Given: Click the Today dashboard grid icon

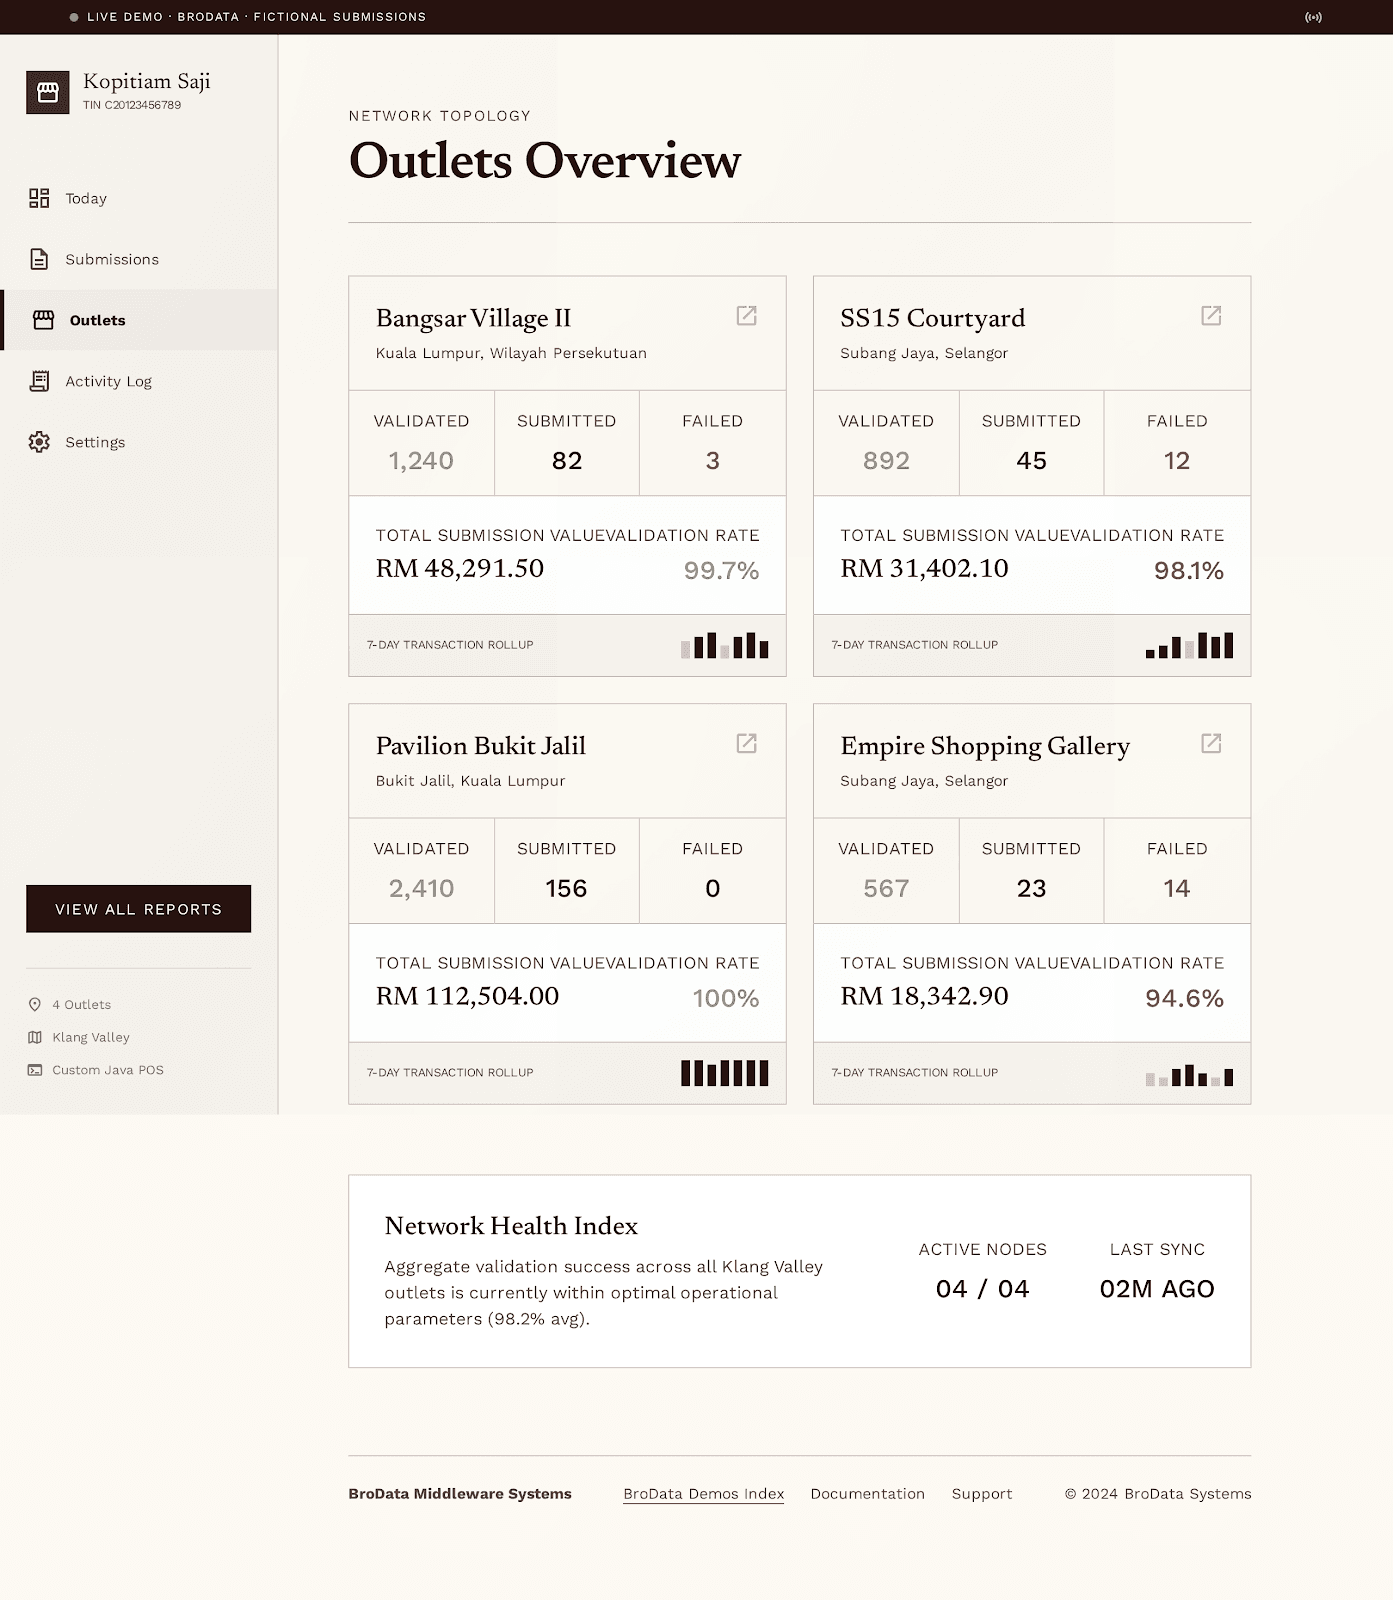Looking at the screenshot, I should pyautogui.click(x=39, y=198).
